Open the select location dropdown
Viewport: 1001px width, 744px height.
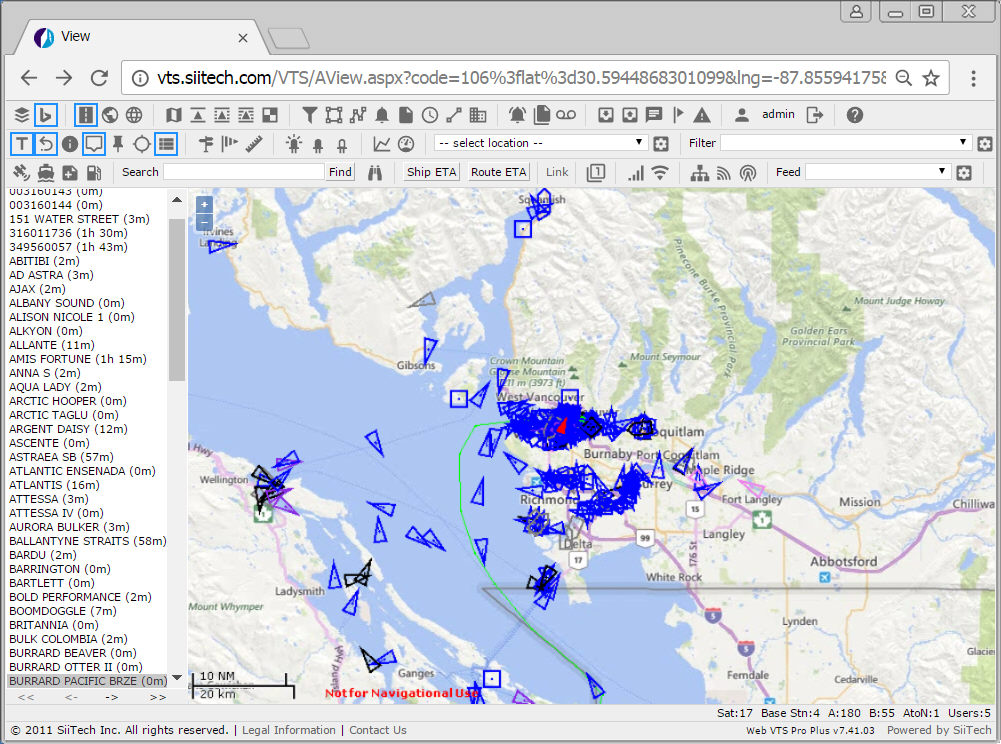pos(541,143)
